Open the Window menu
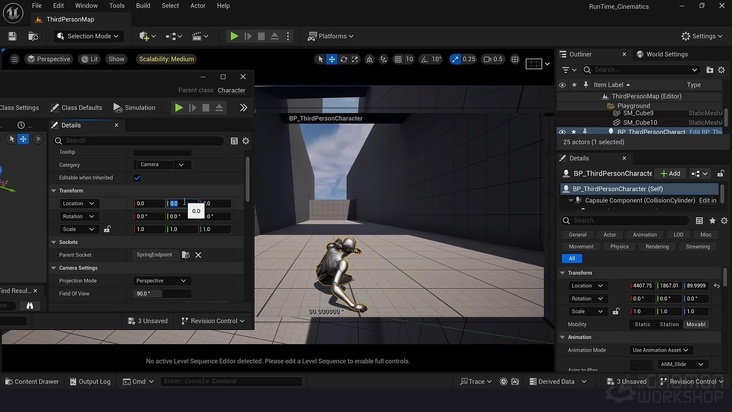Viewport: 732px width, 412px height. pyautogui.click(x=86, y=6)
